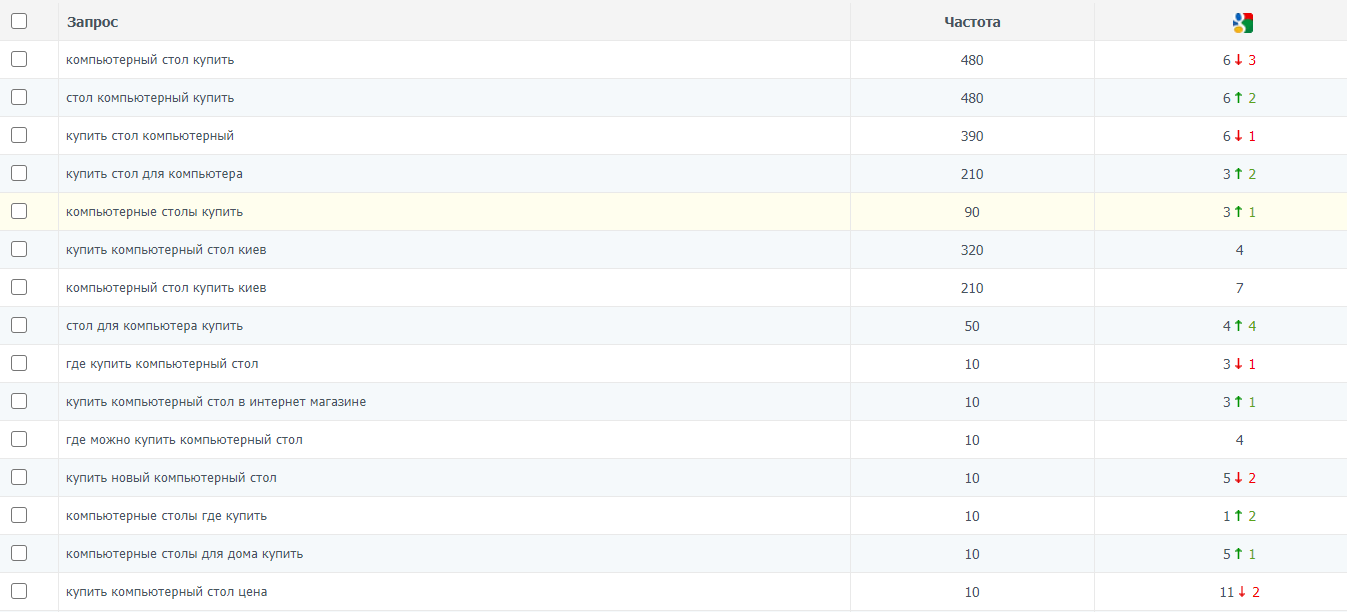The height and width of the screenshot is (612, 1347).
Task: Click position 1 ↑ 2 for компьютерные столы где купить
Action: [1239, 516]
